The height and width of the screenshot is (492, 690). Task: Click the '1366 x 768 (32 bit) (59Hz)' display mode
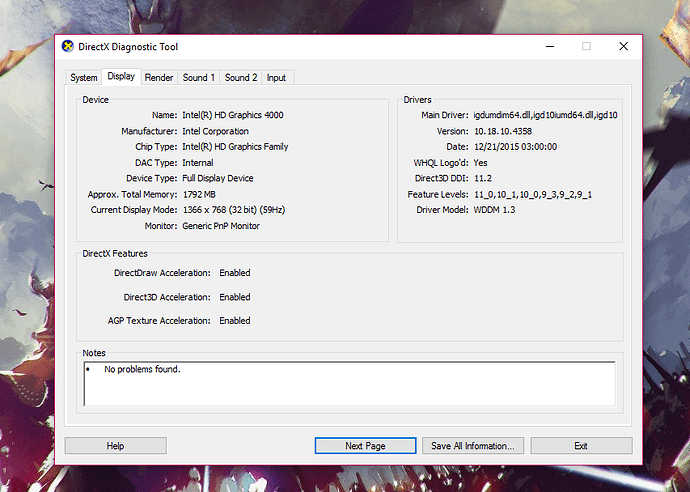click(x=234, y=210)
